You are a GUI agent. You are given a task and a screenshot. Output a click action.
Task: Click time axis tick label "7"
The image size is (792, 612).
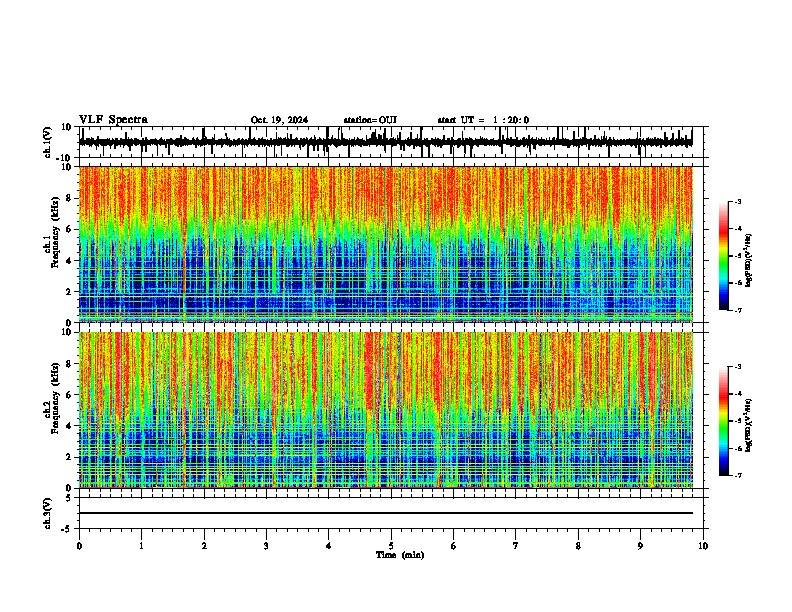tap(516, 546)
